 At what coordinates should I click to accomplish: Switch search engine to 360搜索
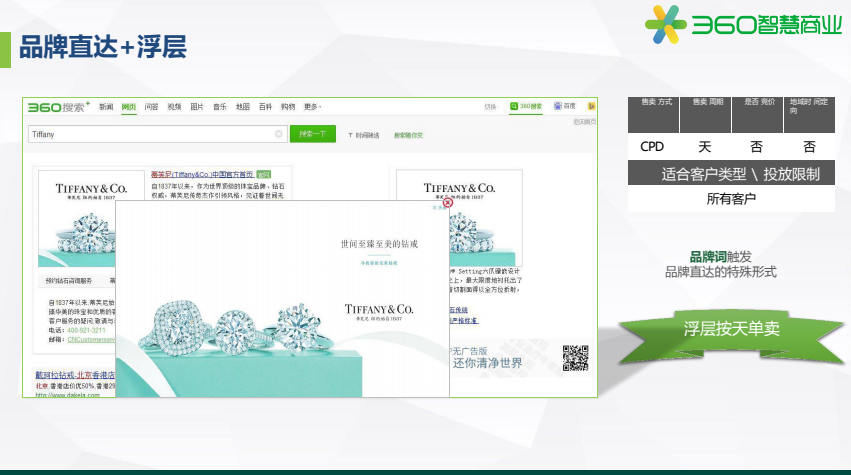526,106
